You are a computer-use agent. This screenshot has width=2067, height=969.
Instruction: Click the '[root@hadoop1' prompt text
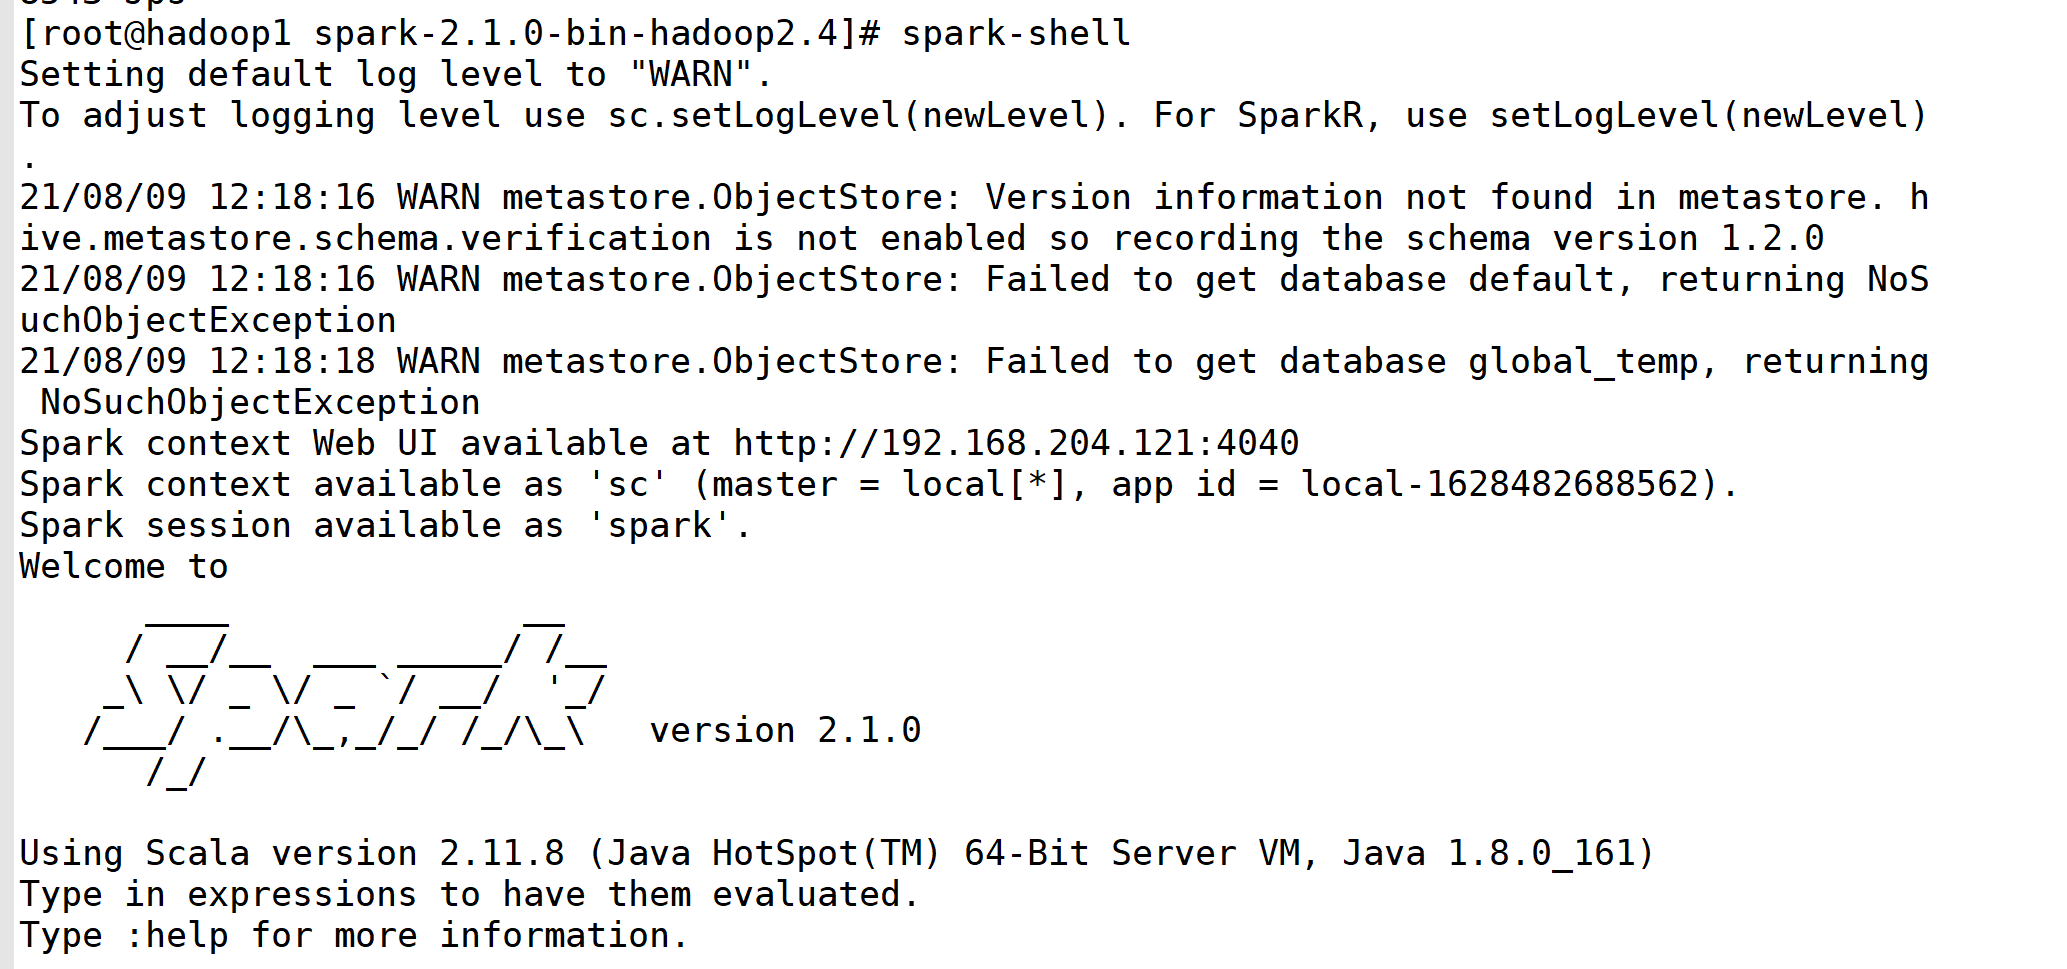pos(156,34)
